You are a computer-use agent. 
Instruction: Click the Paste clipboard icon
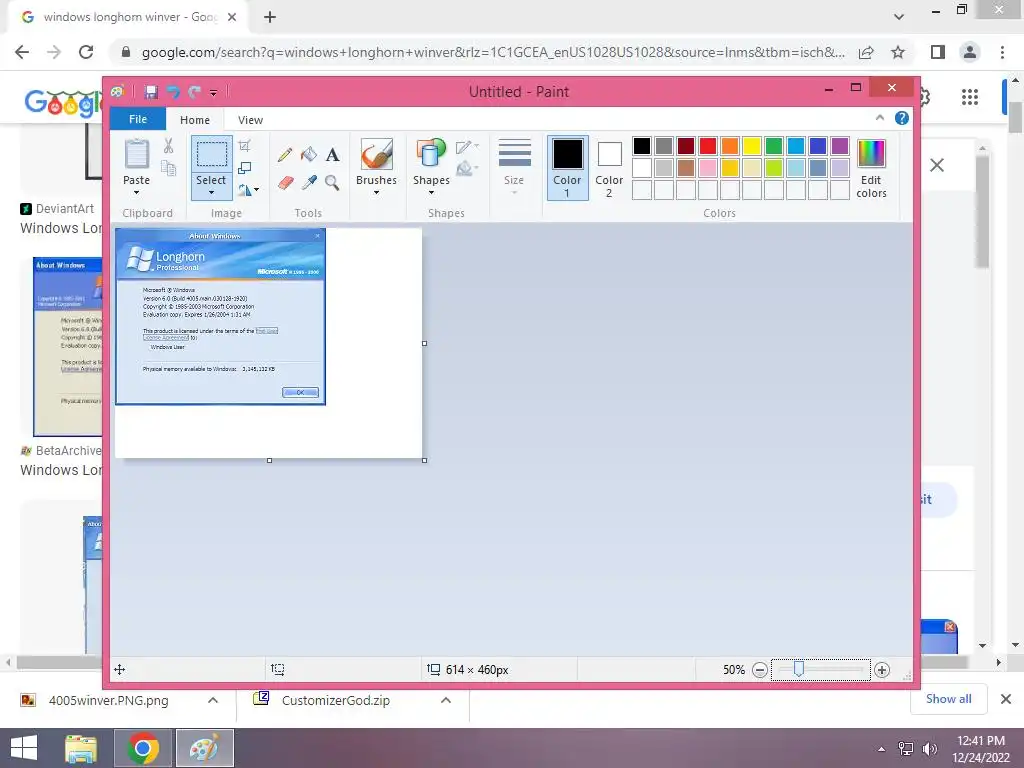click(136, 154)
